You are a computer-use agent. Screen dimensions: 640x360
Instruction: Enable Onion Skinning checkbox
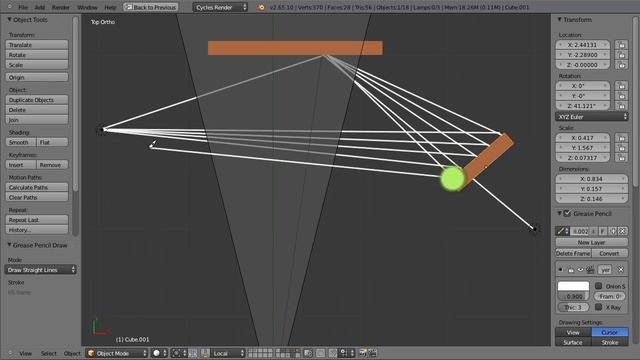[598, 286]
